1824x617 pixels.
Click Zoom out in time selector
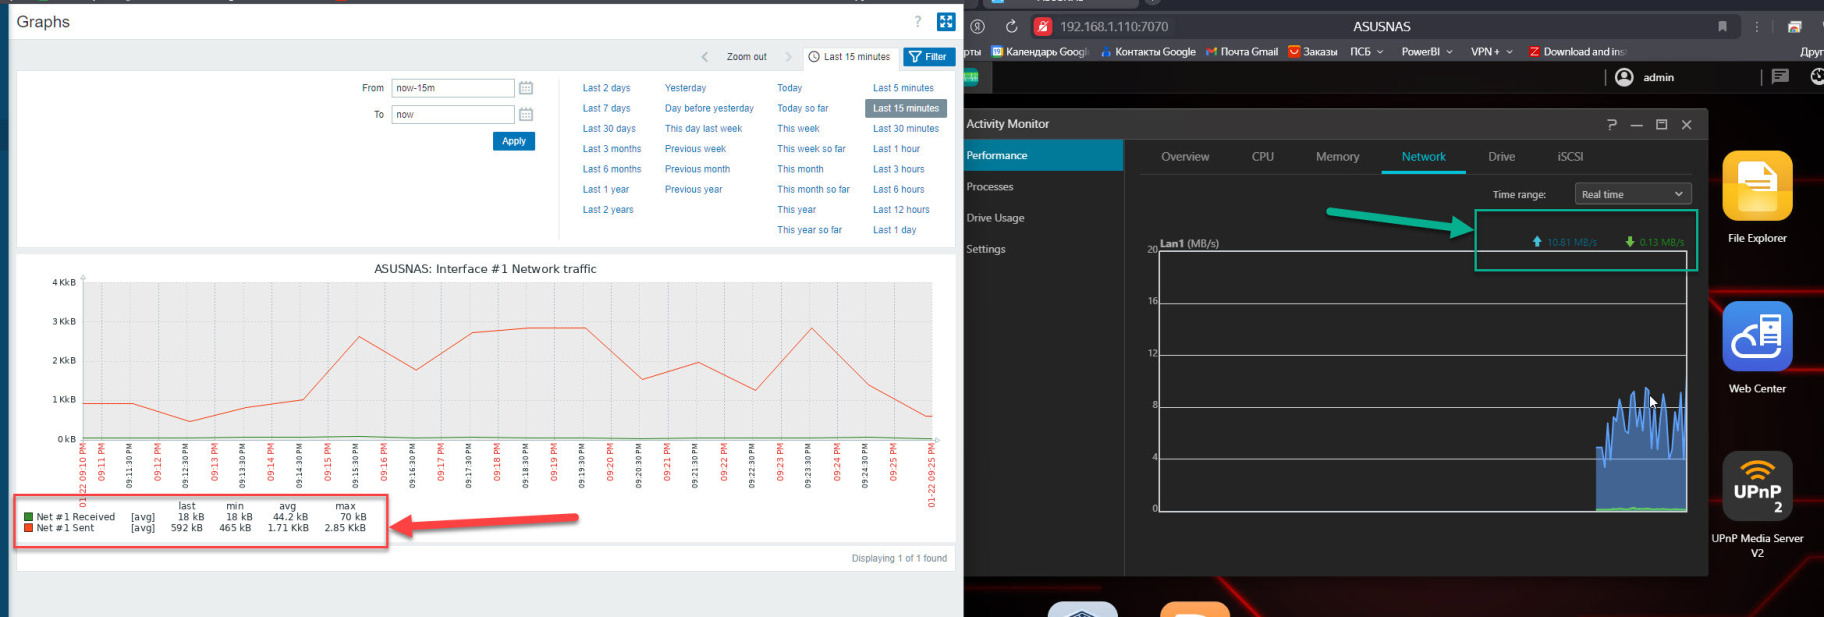click(x=747, y=57)
